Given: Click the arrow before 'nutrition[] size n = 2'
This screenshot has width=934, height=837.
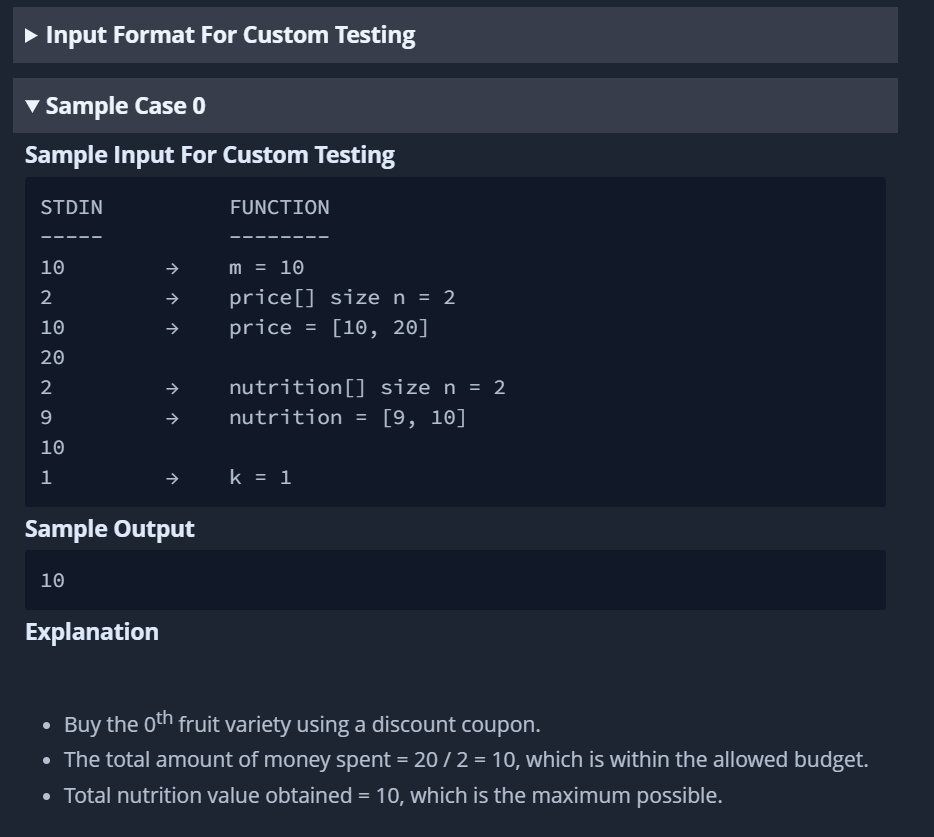Looking at the screenshot, I should coord(172,388).
